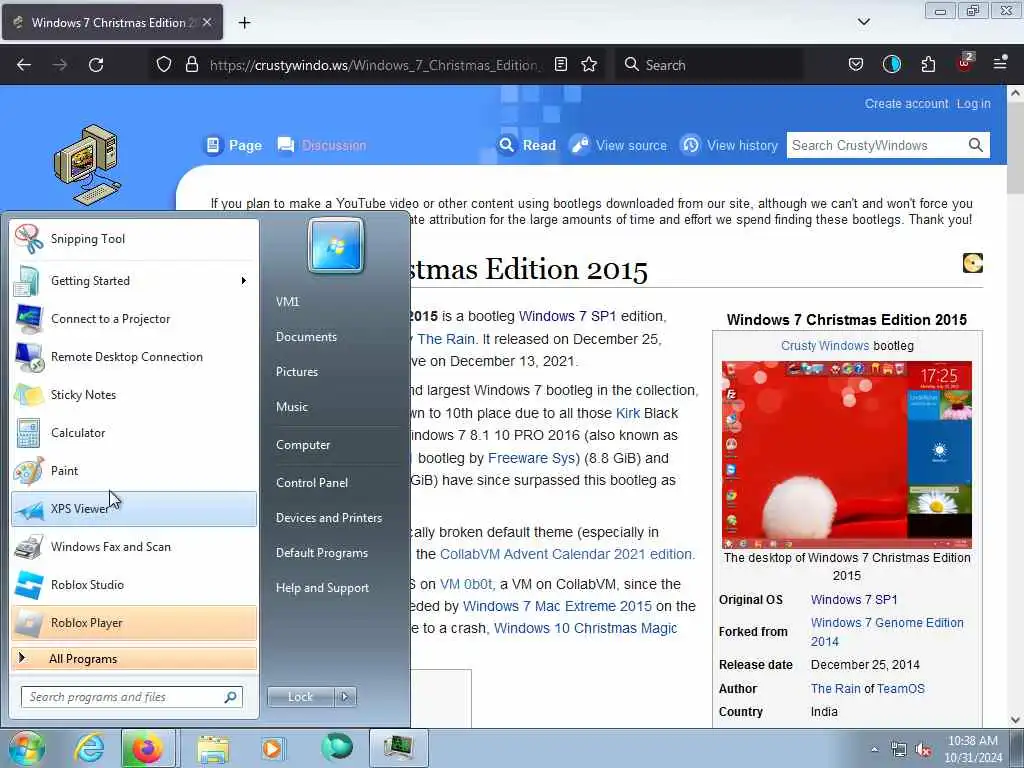Select View history tab
The height and width of the screenshot is (768, 1024).
coord(729,145)
